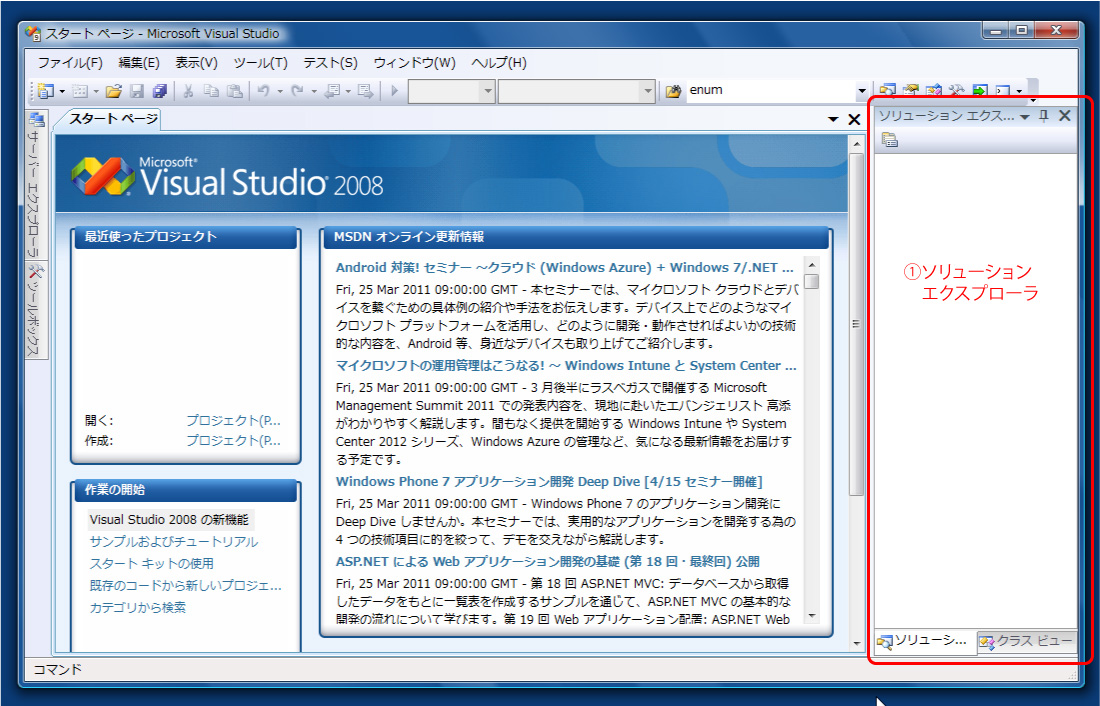Click the Open File folder icon
Image resolution: width=1100 pixels, height=706 pixels.
(113, 91)
